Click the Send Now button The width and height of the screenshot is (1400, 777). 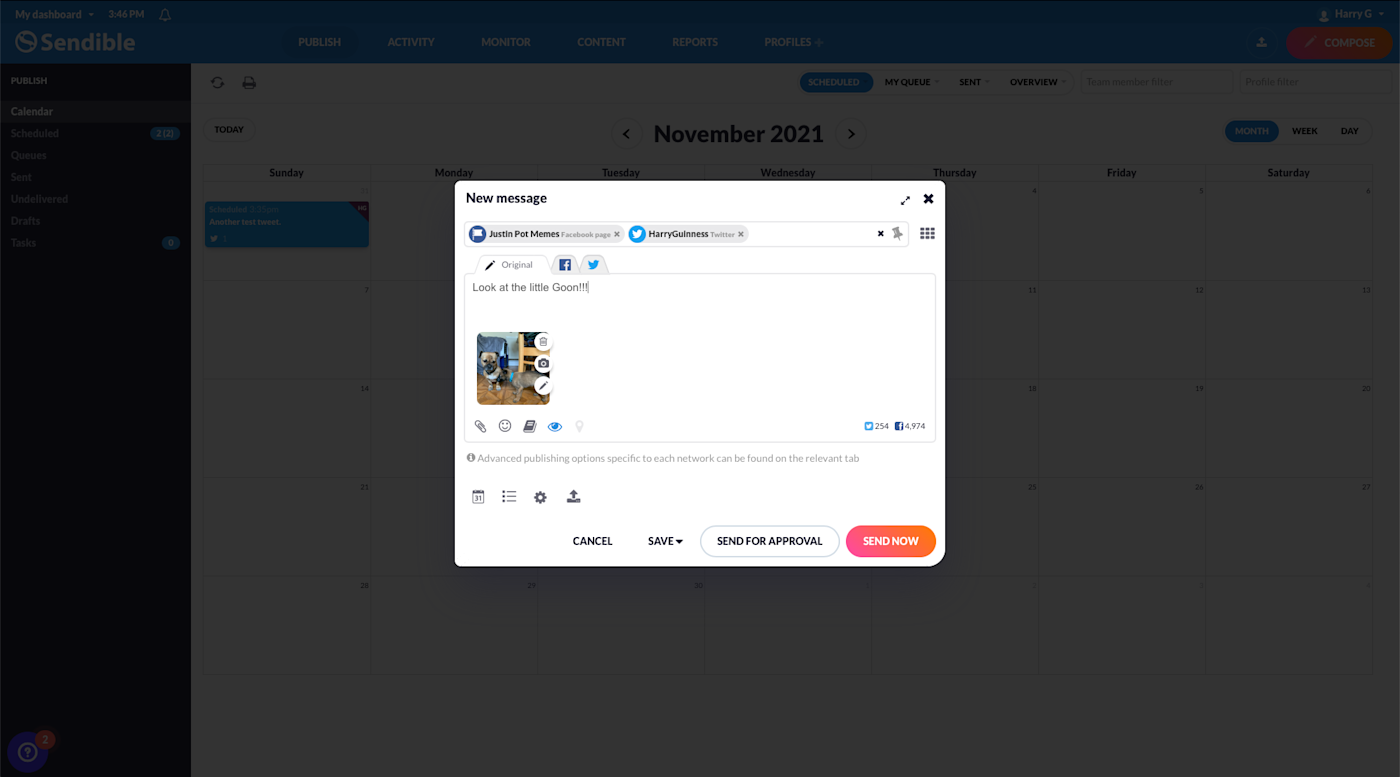point(890,541)
